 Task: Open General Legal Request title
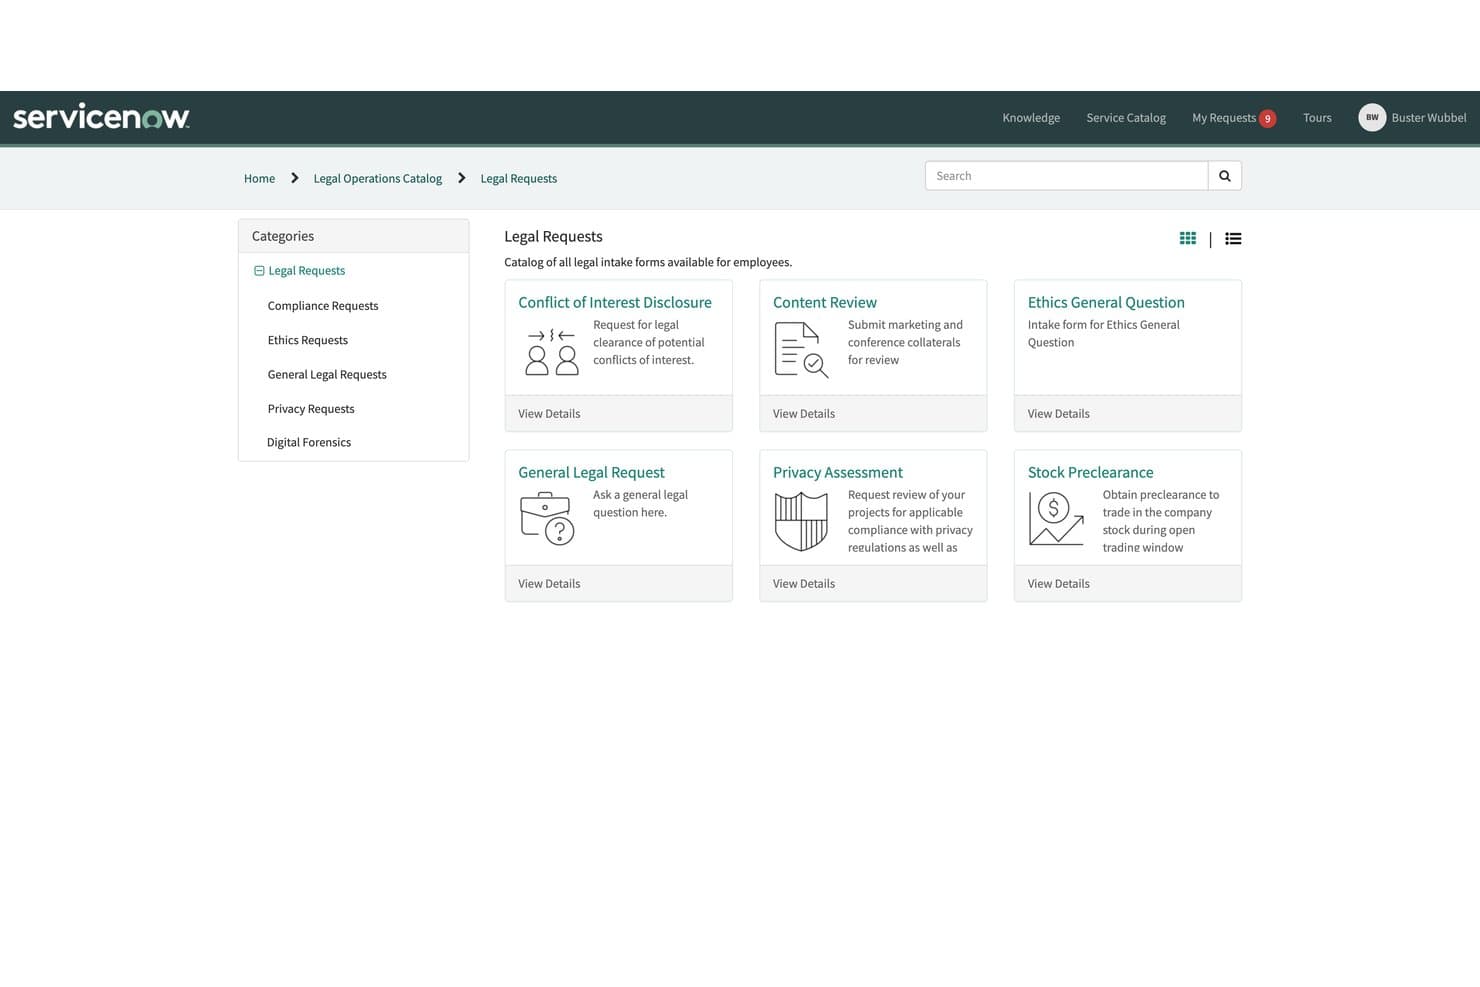click(x=591, y=472)
